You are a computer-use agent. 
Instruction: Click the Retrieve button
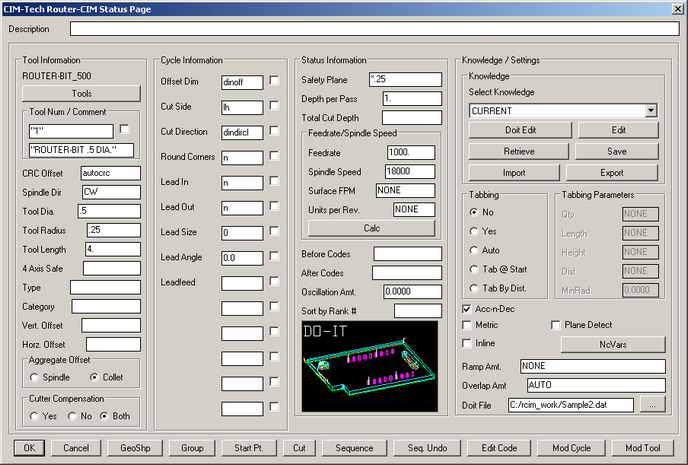tap(519, 151)
